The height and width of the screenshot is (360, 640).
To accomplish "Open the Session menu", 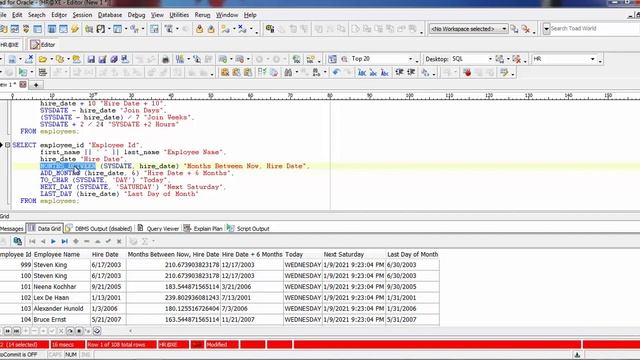I will (82, 15).
